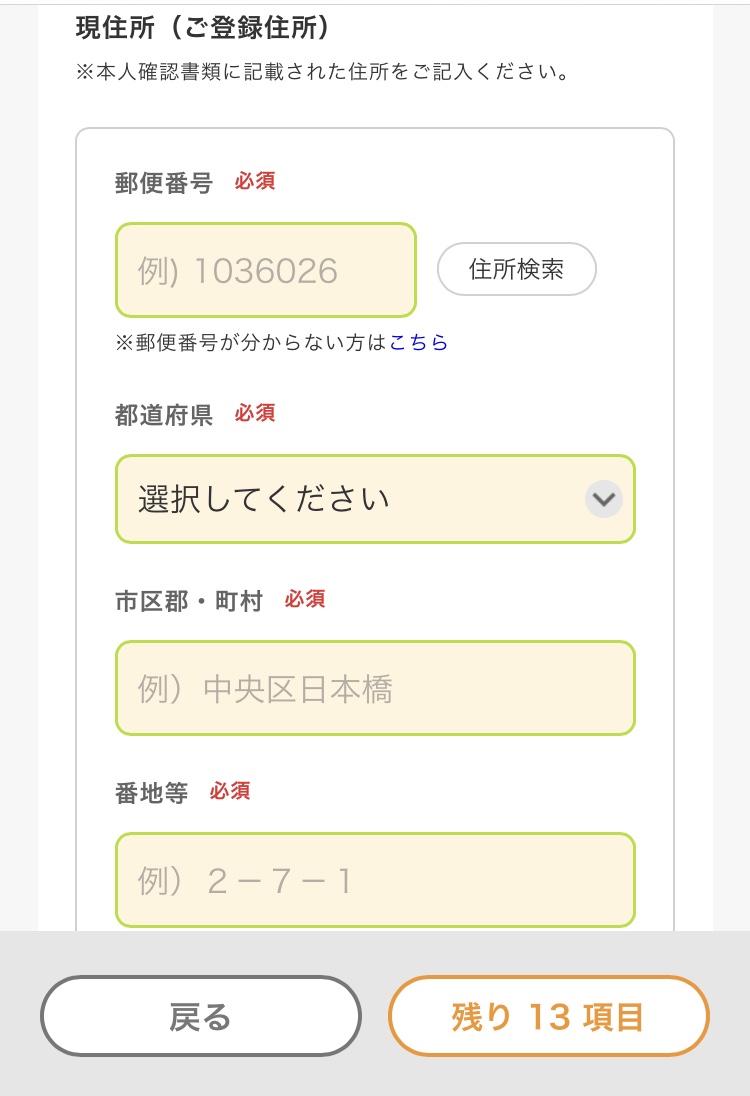Select the 番地等 address number input field
The width and height of the screenshot is (750, 1096).
click(375, 880)
